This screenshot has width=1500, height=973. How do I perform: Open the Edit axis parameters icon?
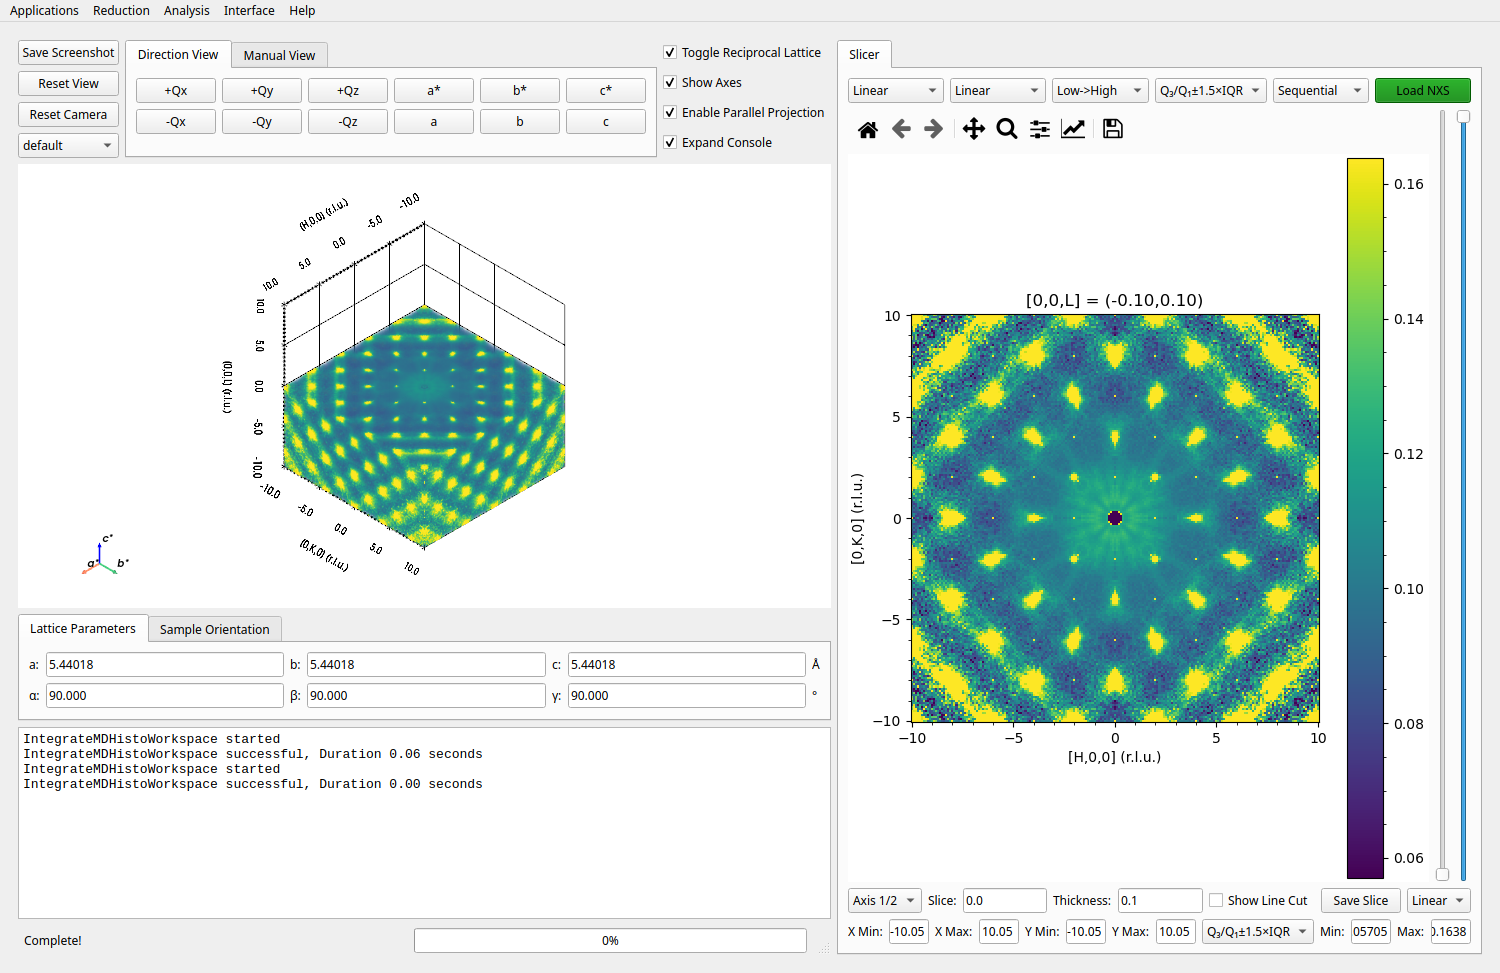1073,129
